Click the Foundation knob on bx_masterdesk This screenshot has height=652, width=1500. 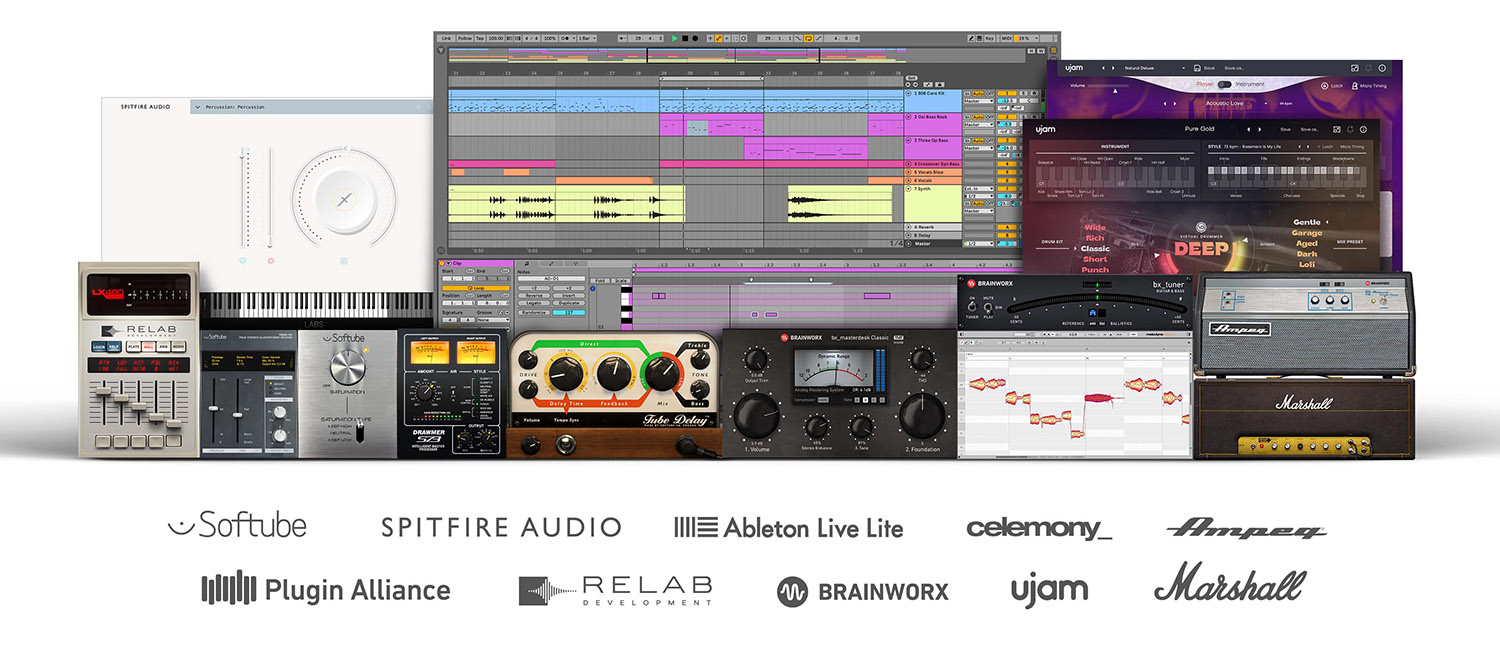point(920,412)
